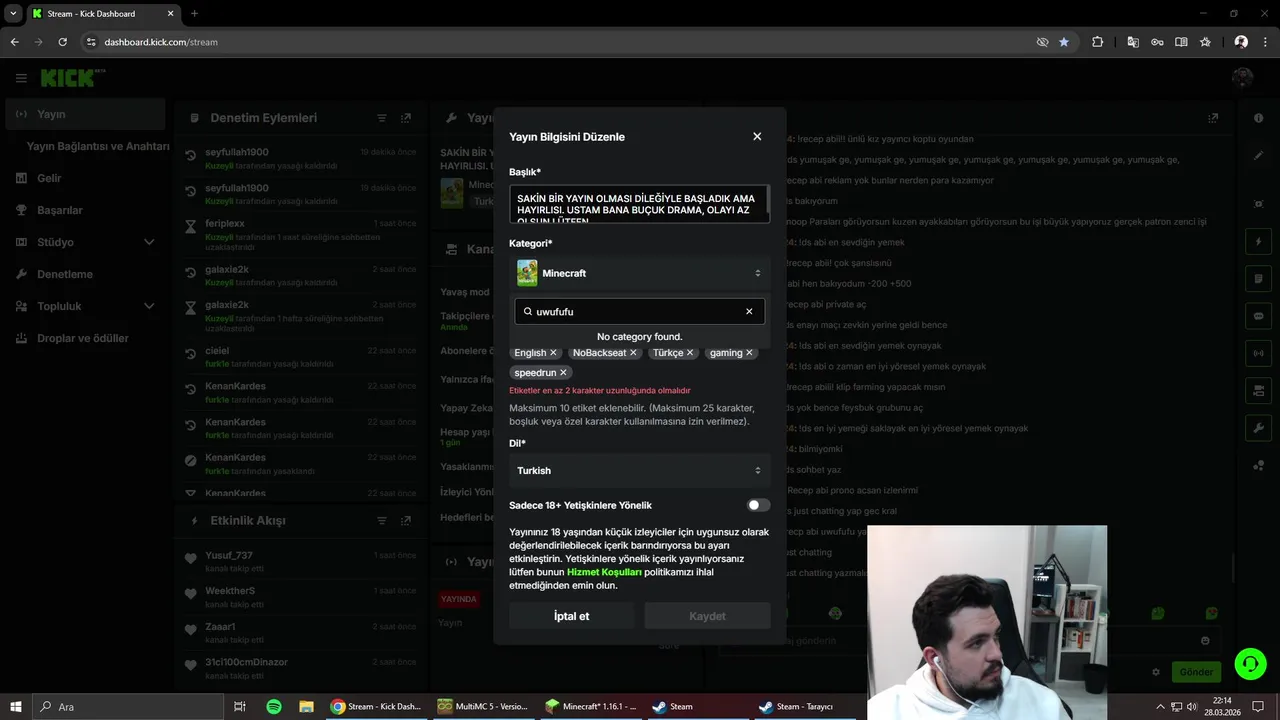Switch to Minecraft 1.16.1 taskbar window
This screenshot has width=1280, height=720.
tap(592, 706)
